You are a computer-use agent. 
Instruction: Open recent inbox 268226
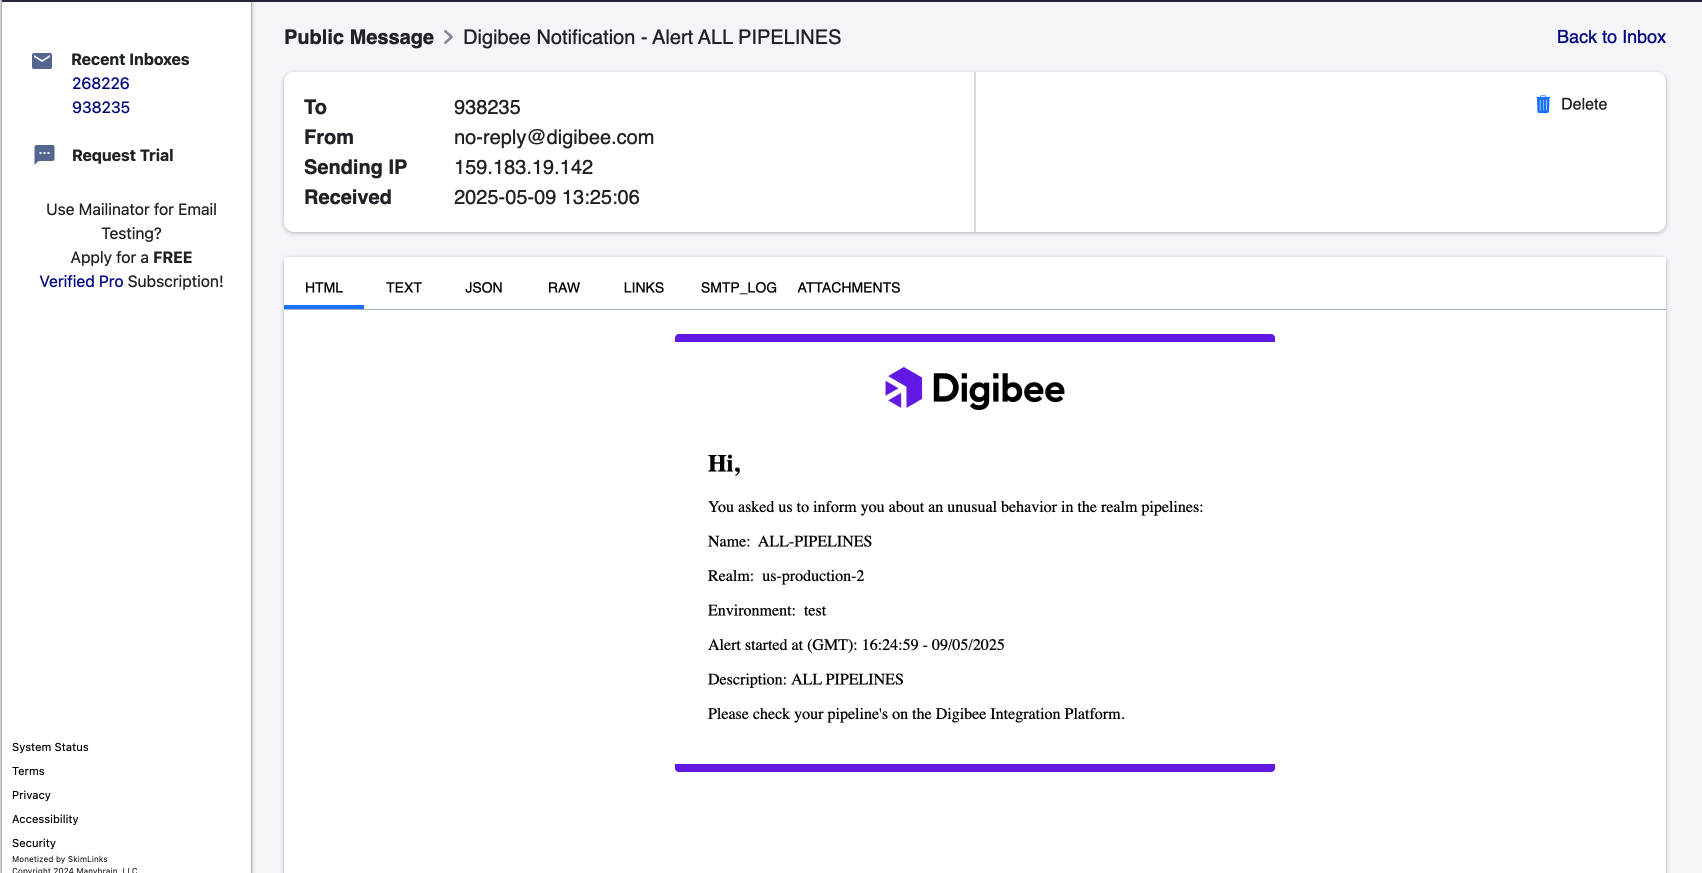point(101,84)
